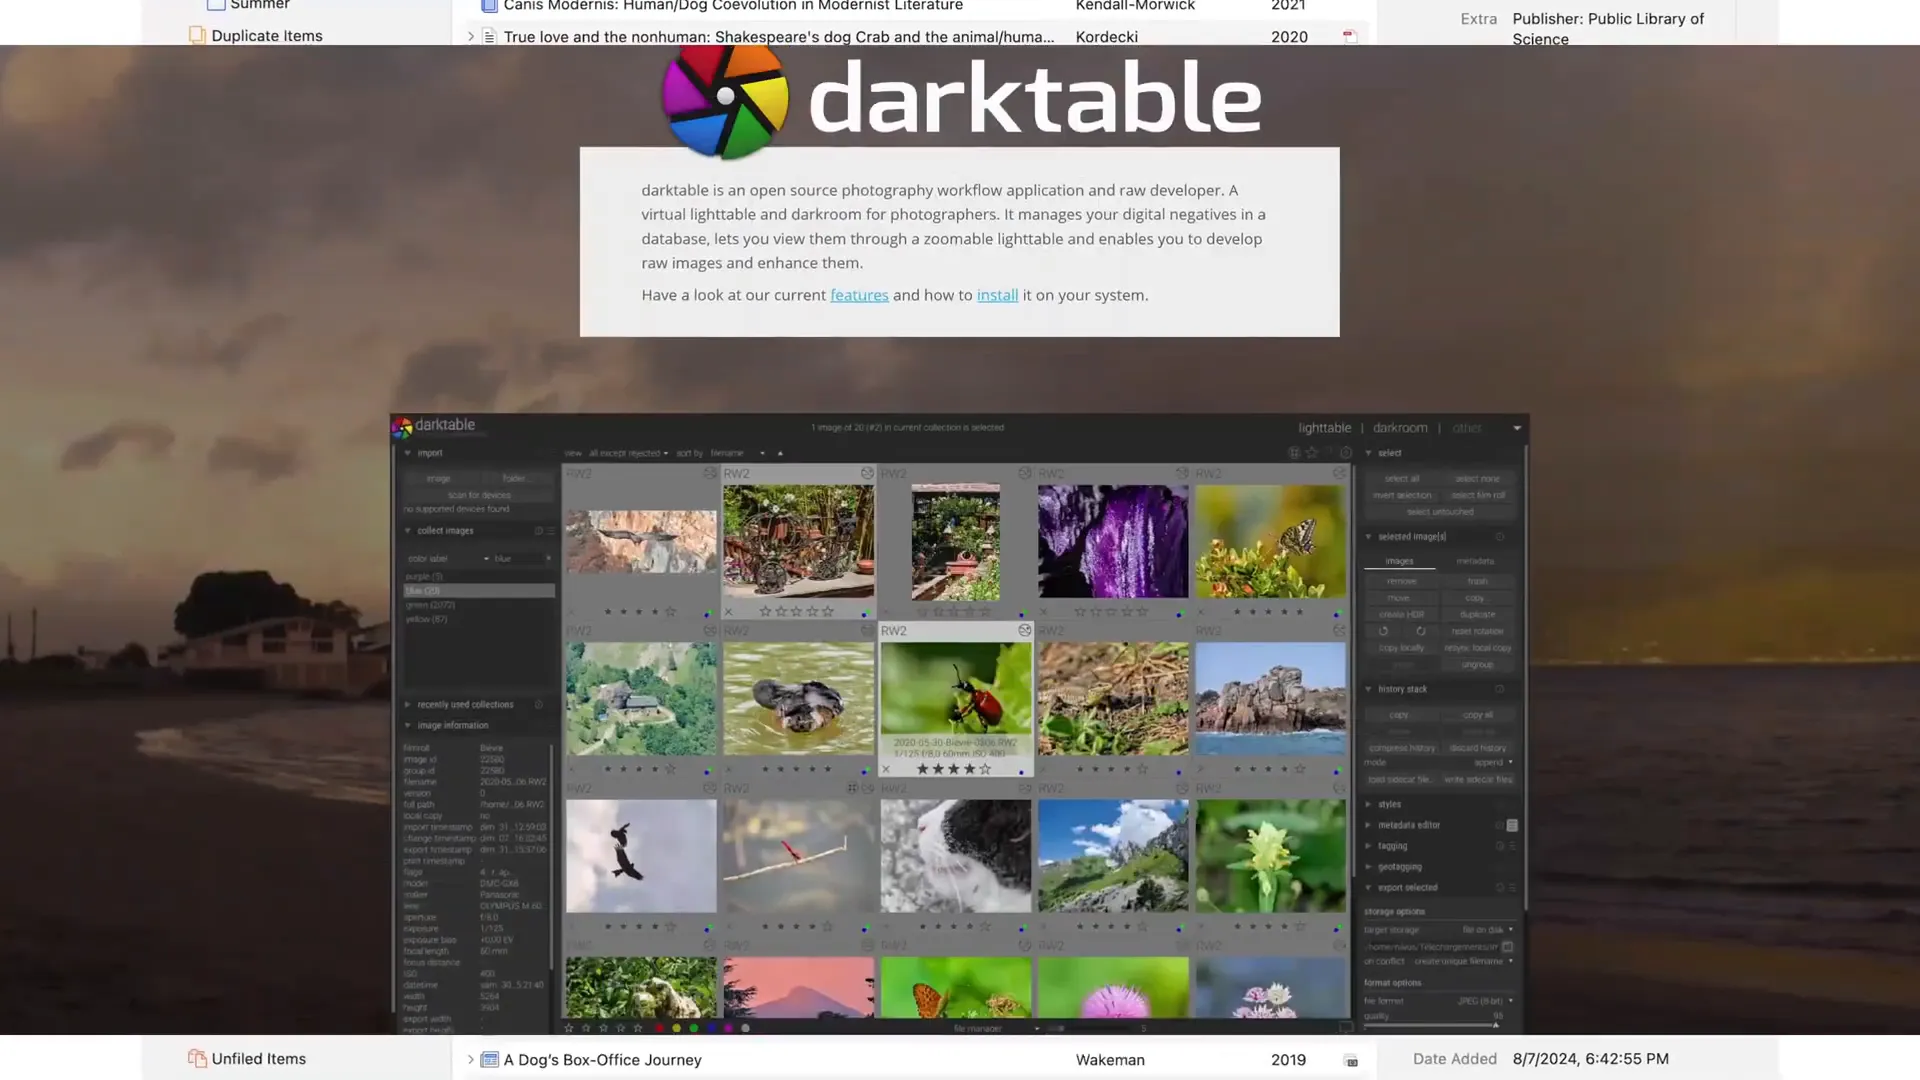Viewport: 1920px width, 1080px height.
Task: Collapse the image information module
Action: [x=408, y=726]
